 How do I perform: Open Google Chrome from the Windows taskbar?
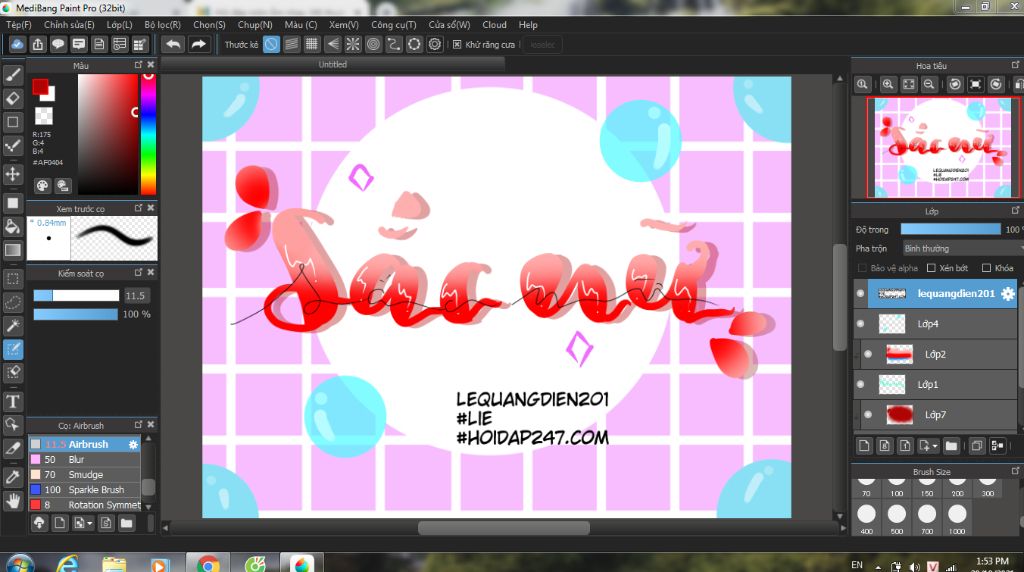pos(208,564)
